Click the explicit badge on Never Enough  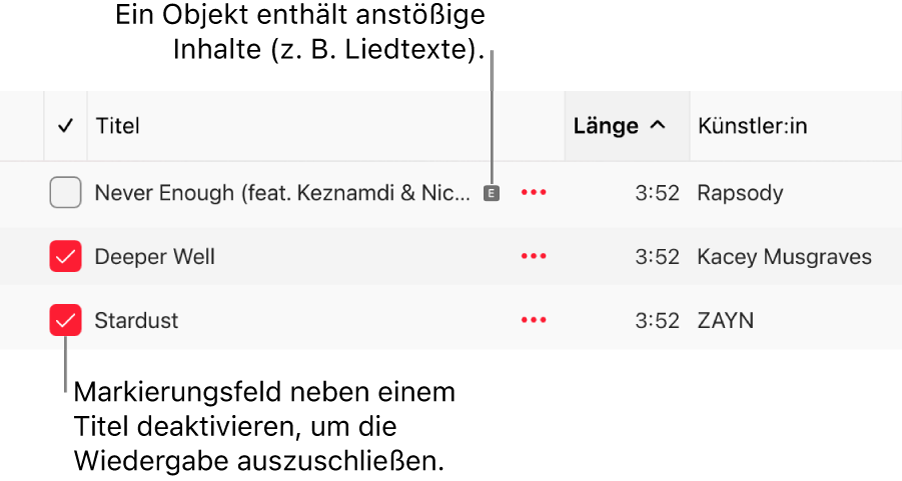pyautogui.click(x=490, y=193)
